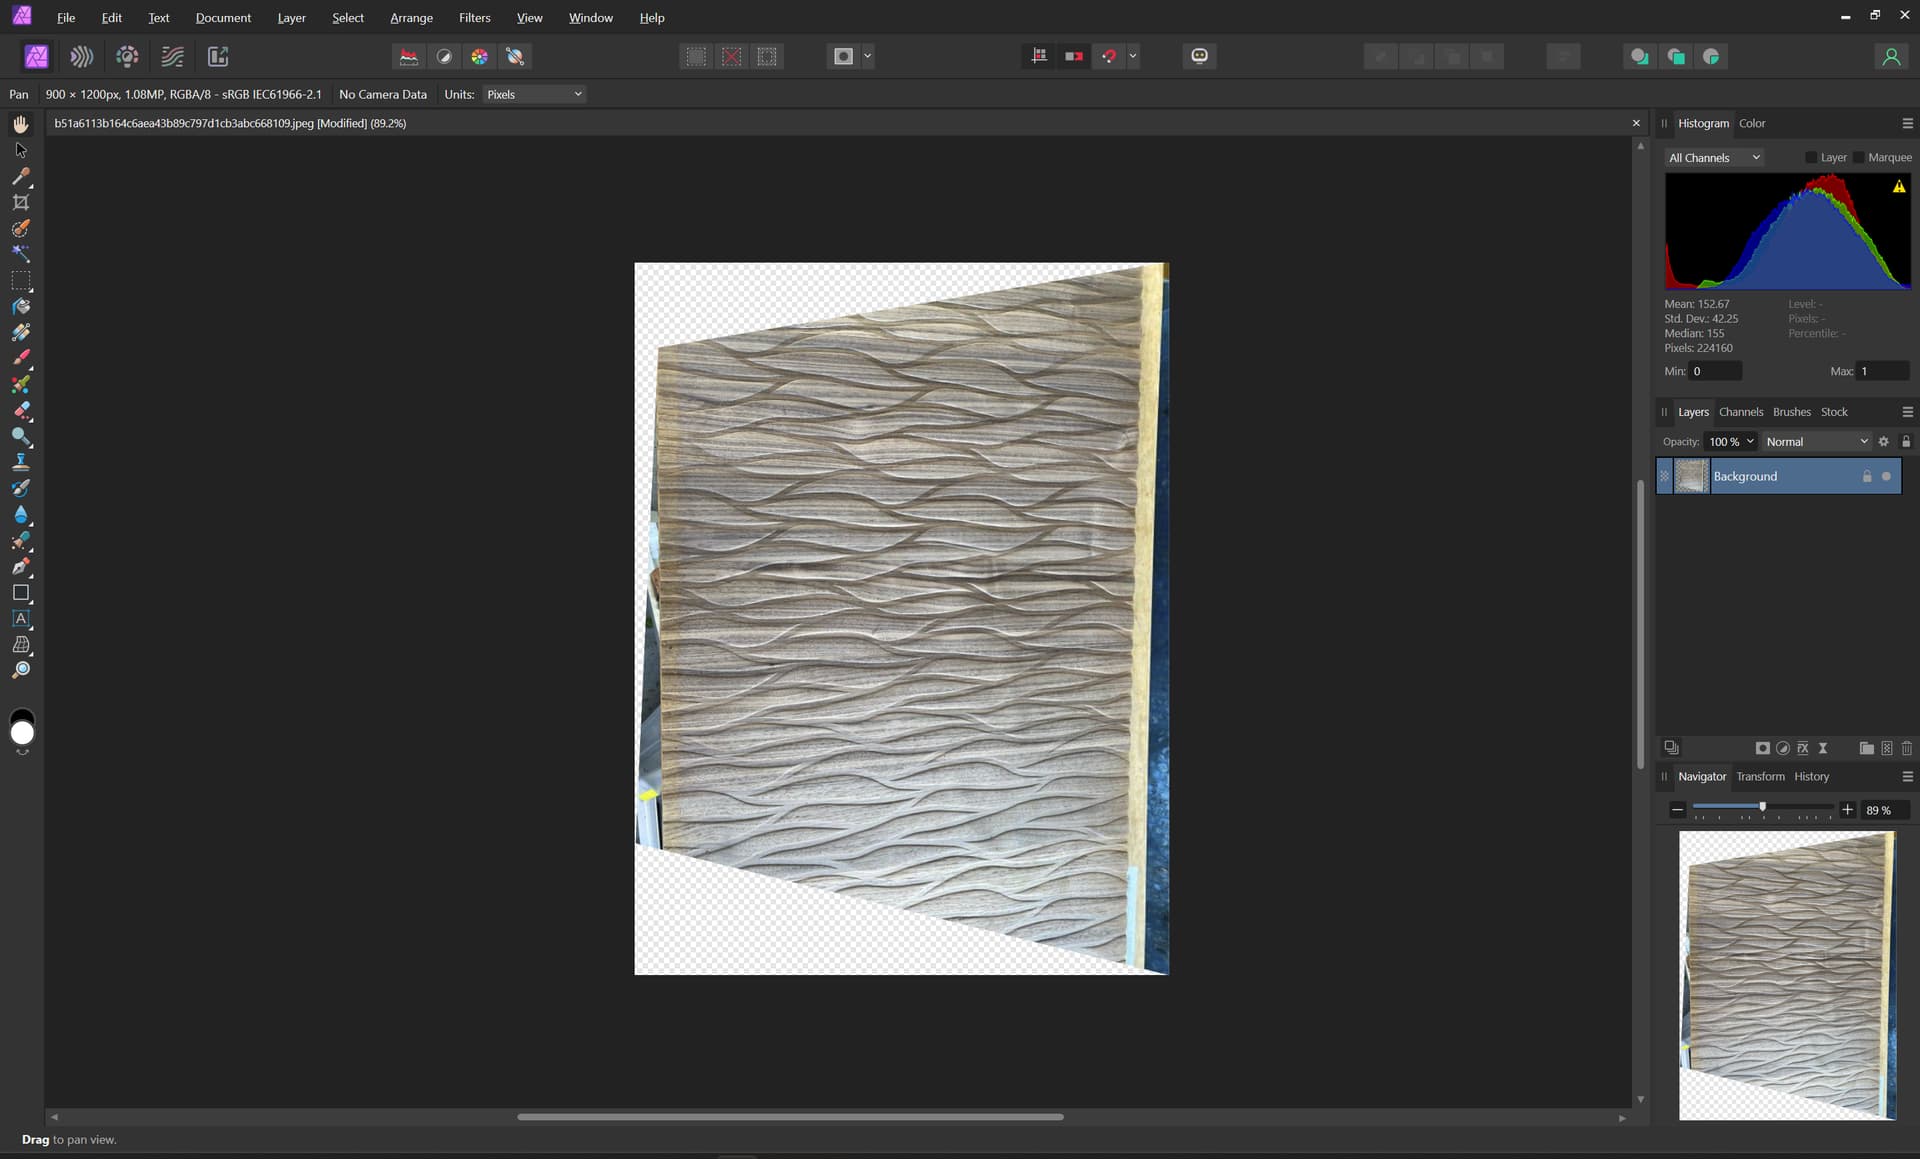Click the Auto White Balance icon
The image size is (1920, 1159).
515,57
